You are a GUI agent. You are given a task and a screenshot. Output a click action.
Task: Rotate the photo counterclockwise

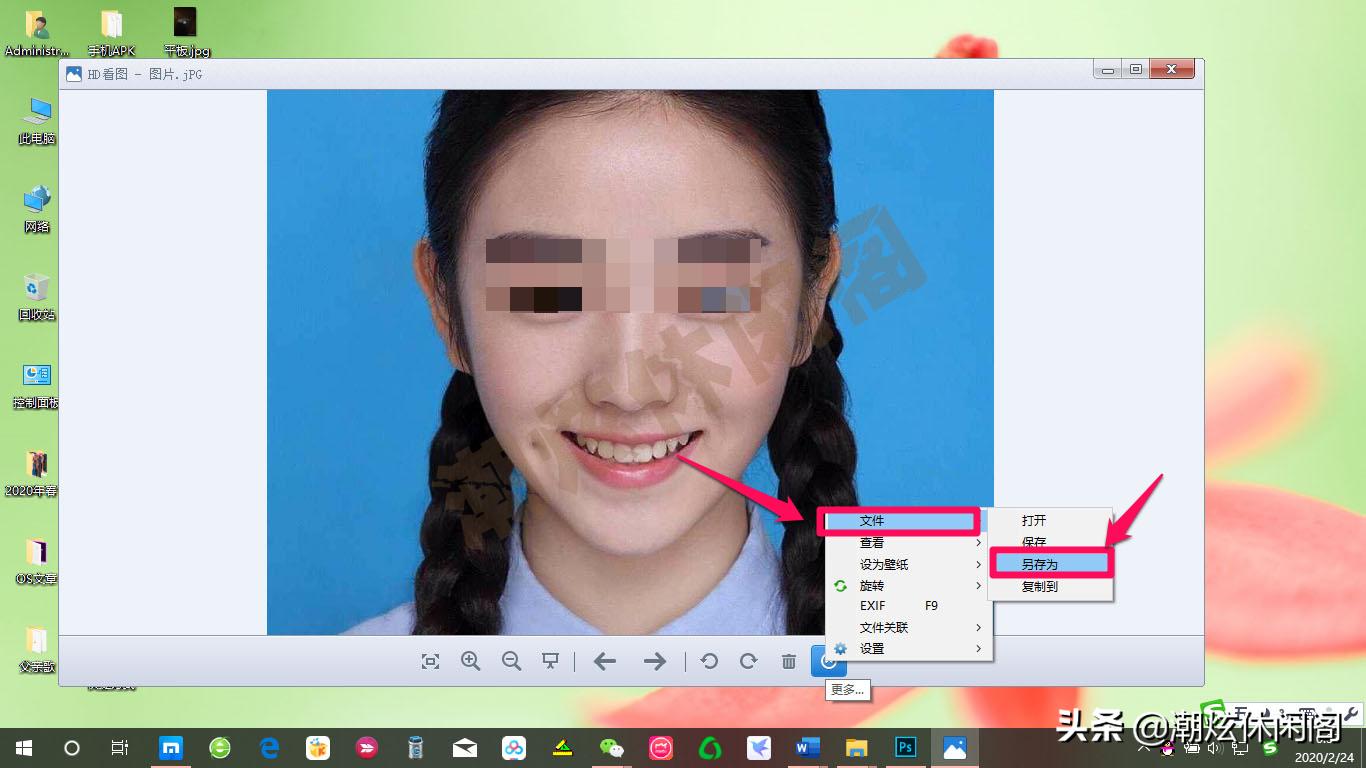pos(708,661)
